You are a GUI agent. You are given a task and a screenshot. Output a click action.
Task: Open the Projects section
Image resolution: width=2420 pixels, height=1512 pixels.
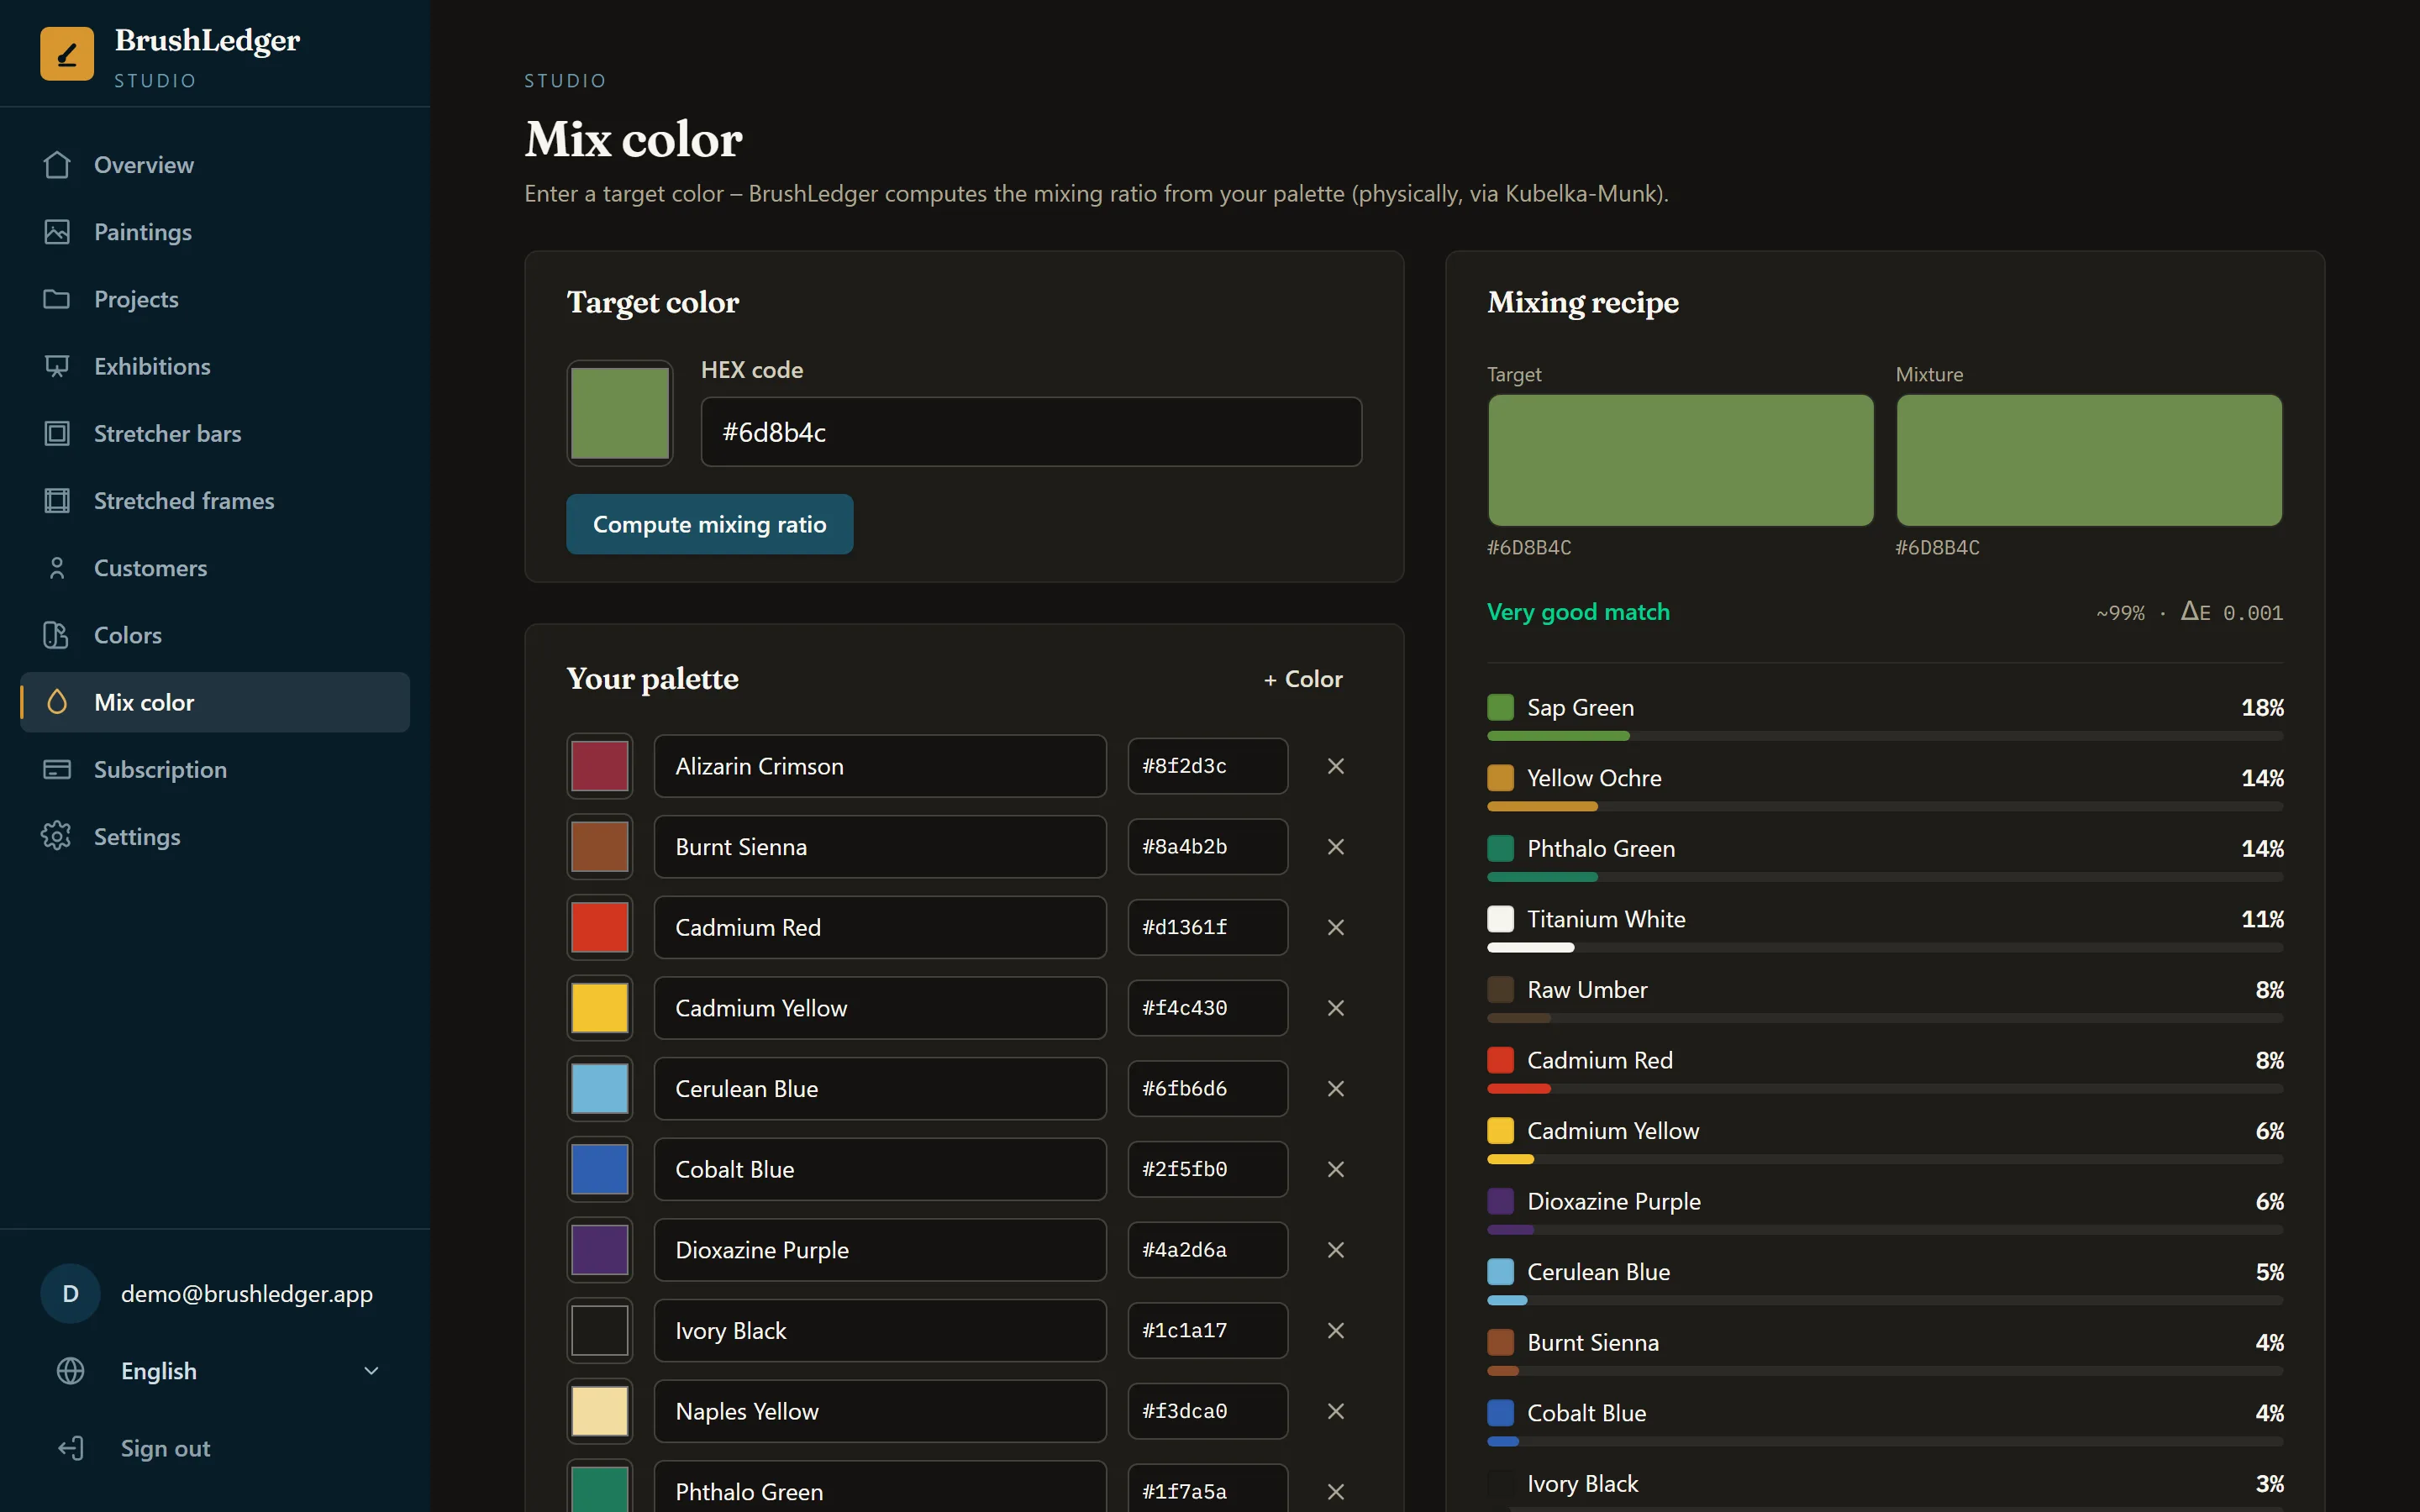pyautogui.click(x=215, y=299)
